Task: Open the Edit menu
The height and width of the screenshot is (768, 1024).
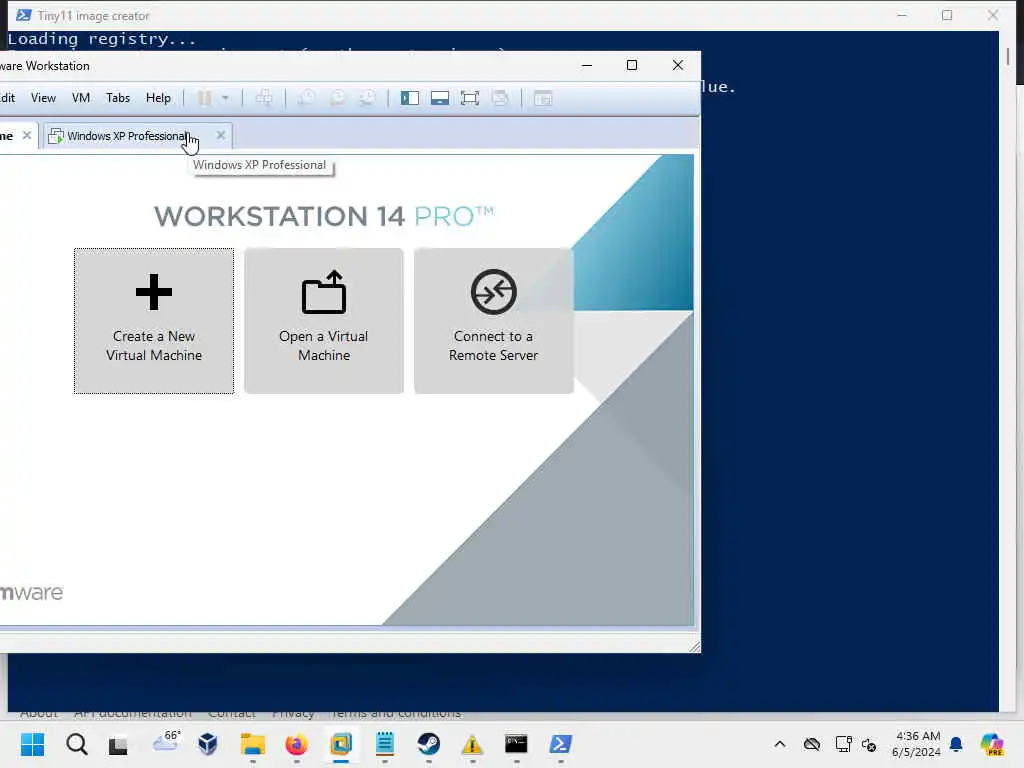Action: pos(7,98)
